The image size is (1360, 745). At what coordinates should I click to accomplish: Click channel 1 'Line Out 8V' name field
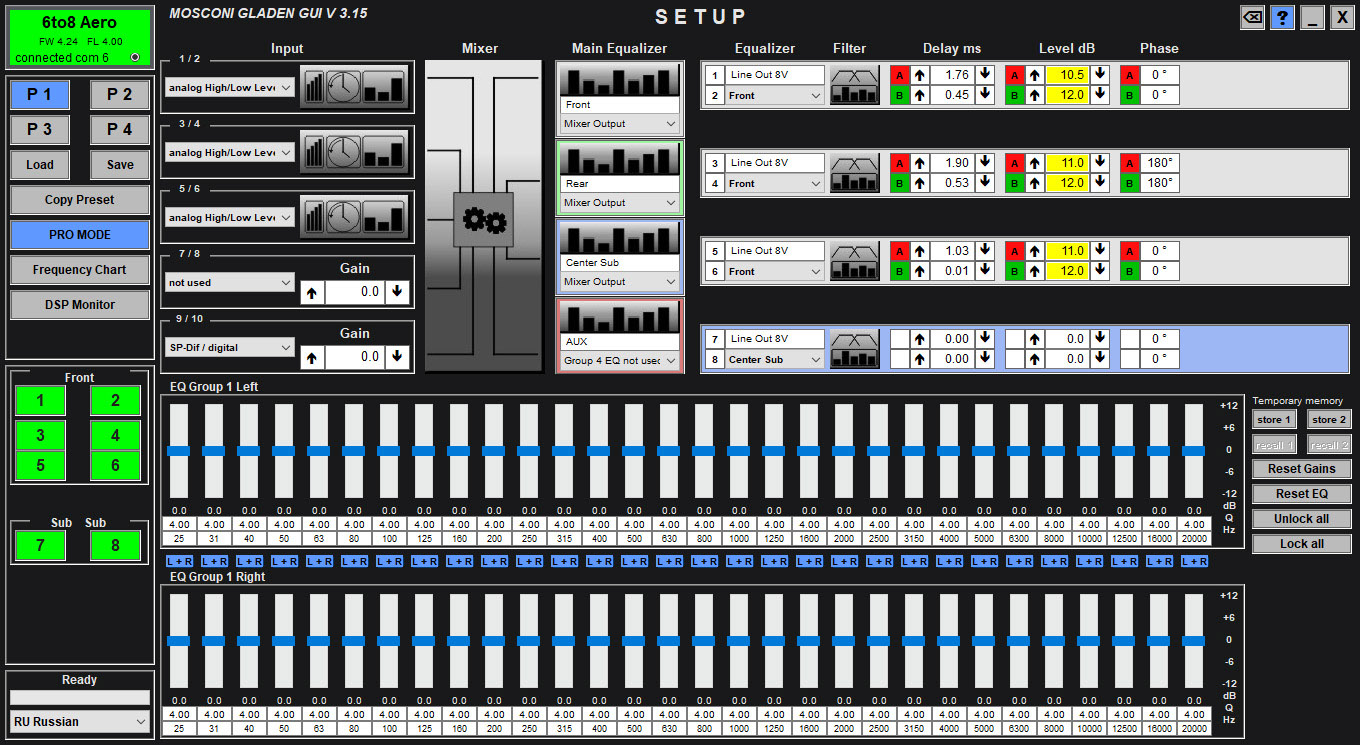[x=775, y=75]
